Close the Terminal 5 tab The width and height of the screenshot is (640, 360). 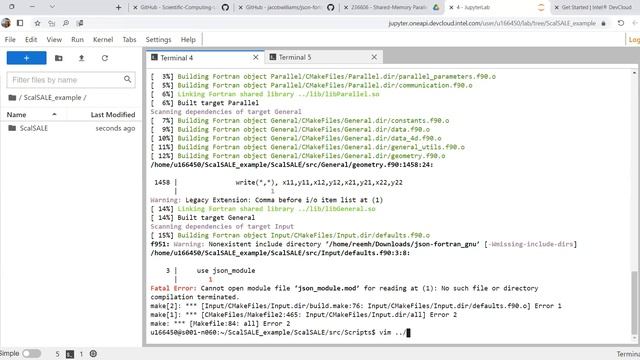tap(374, 57)
